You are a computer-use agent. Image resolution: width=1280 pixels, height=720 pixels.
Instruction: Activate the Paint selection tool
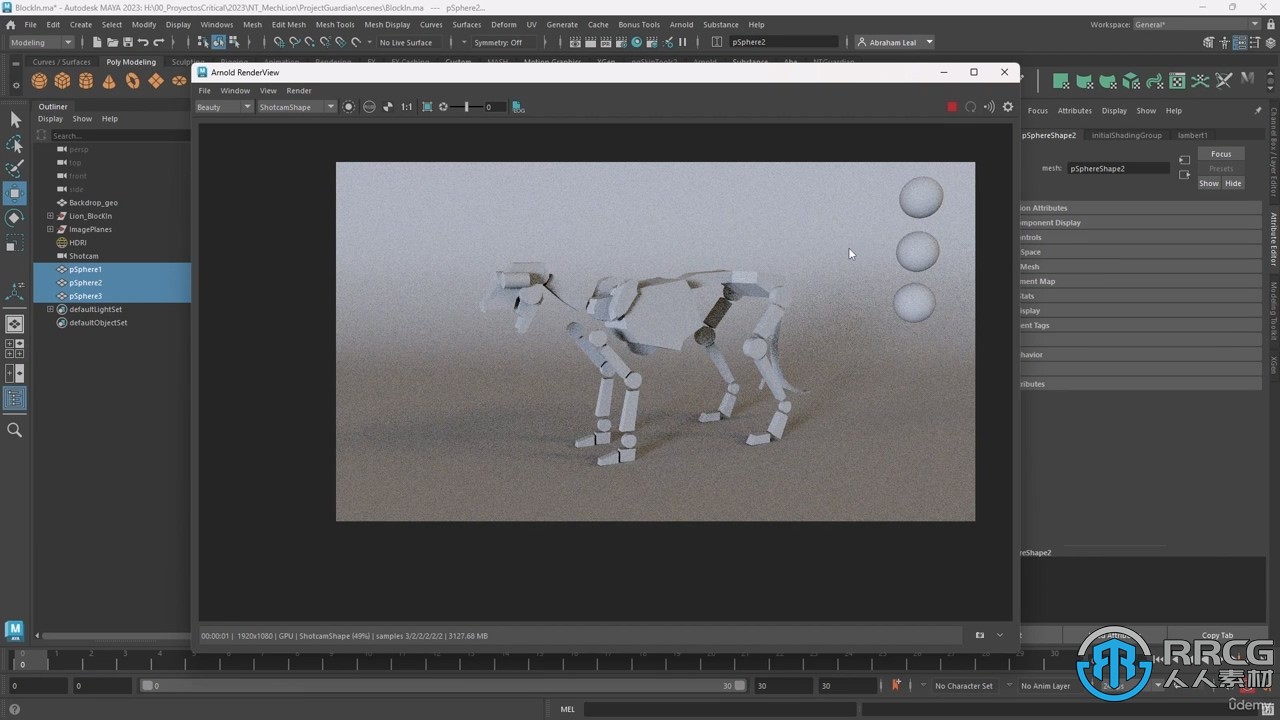pos(15,169)
